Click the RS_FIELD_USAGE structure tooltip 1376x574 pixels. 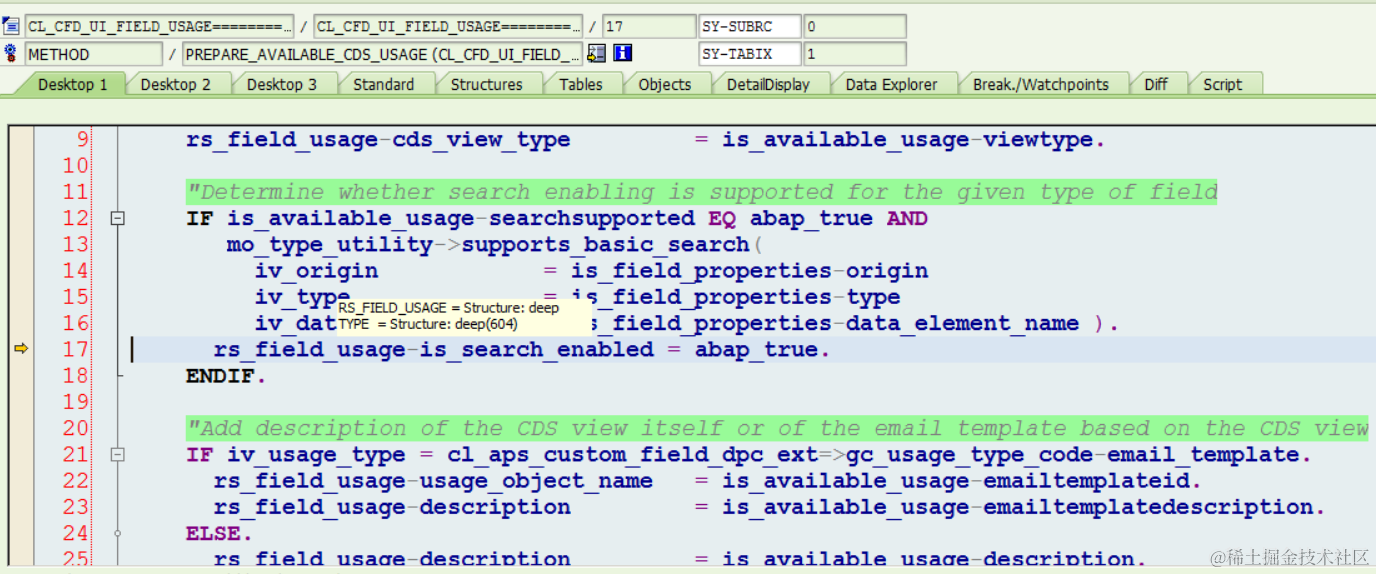pos(463,316)
